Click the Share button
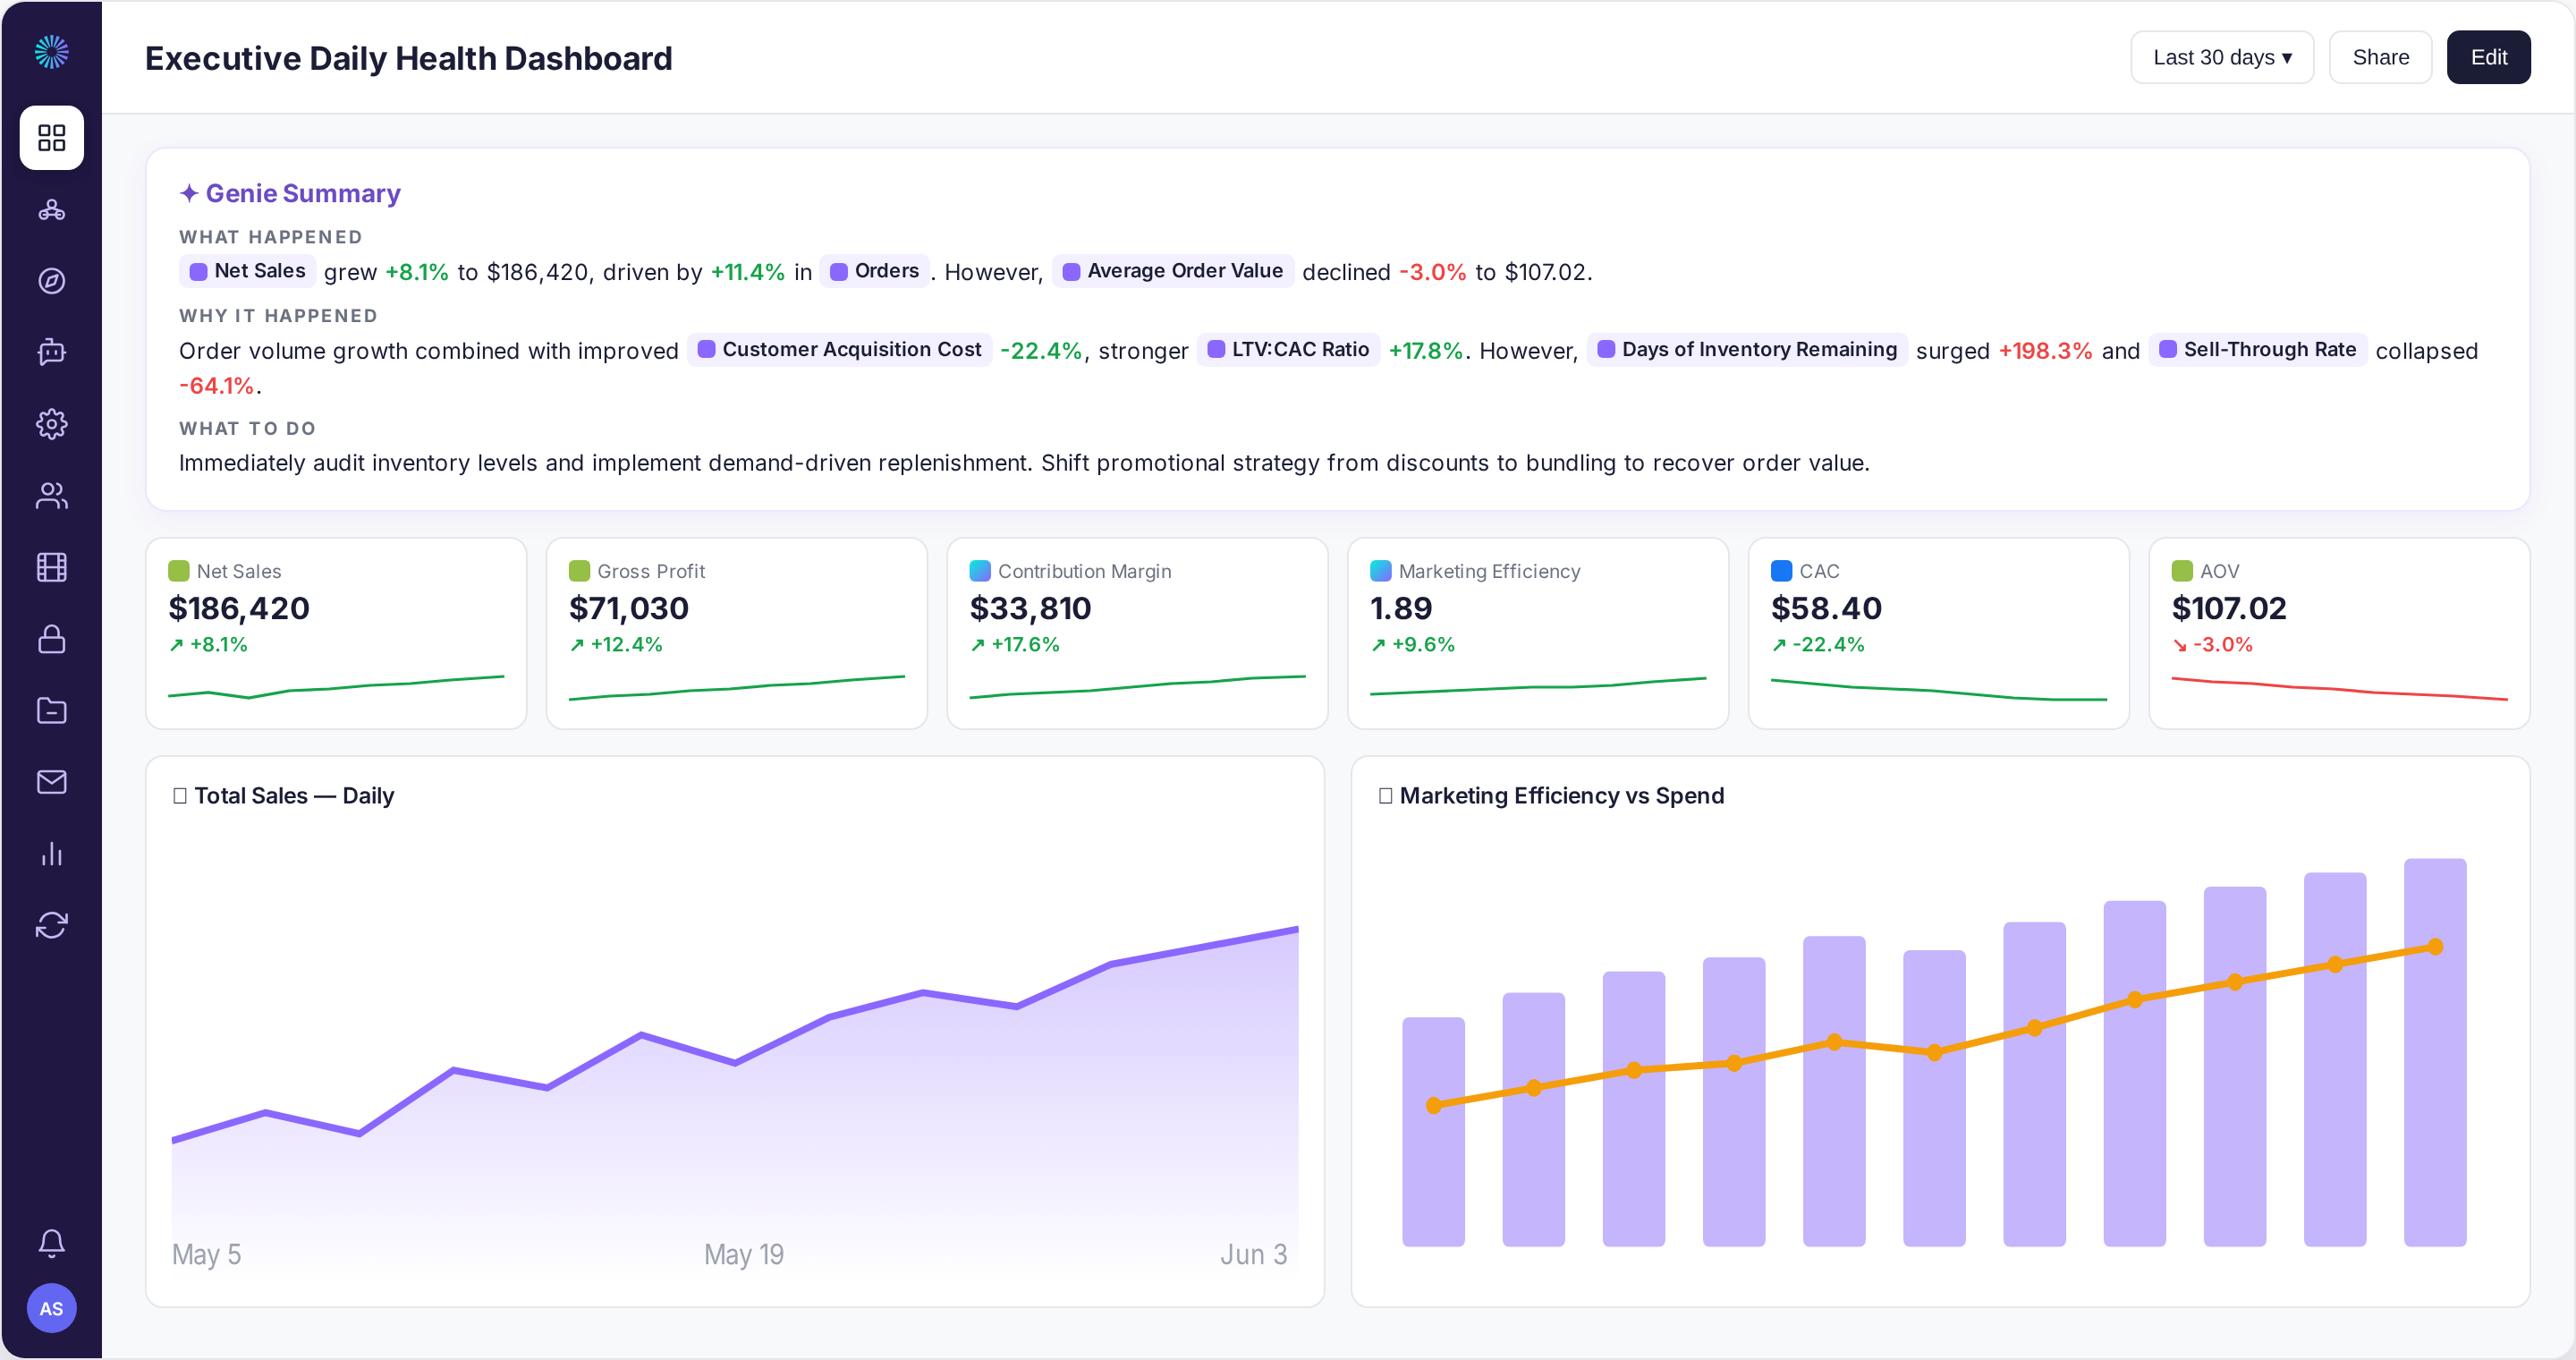The height and width of the screenshot is (1360, 2576). (x=2380, y=57)
